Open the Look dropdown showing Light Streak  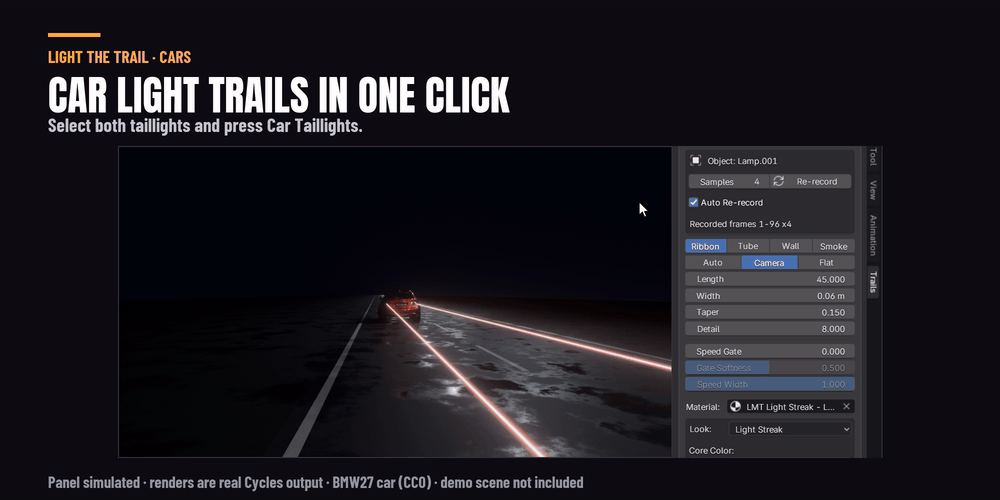791,430
